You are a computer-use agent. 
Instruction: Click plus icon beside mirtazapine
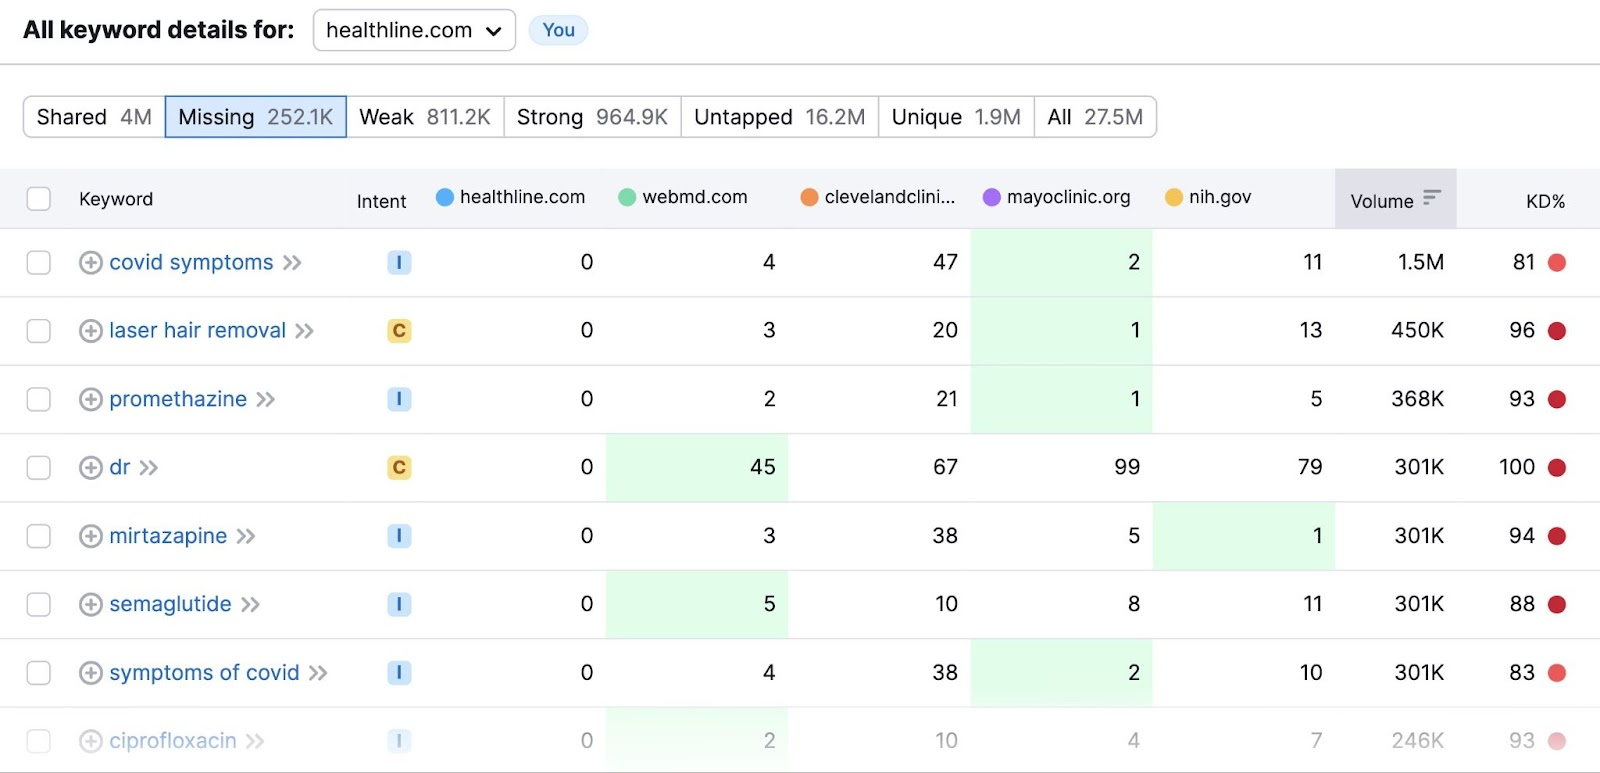91,536
